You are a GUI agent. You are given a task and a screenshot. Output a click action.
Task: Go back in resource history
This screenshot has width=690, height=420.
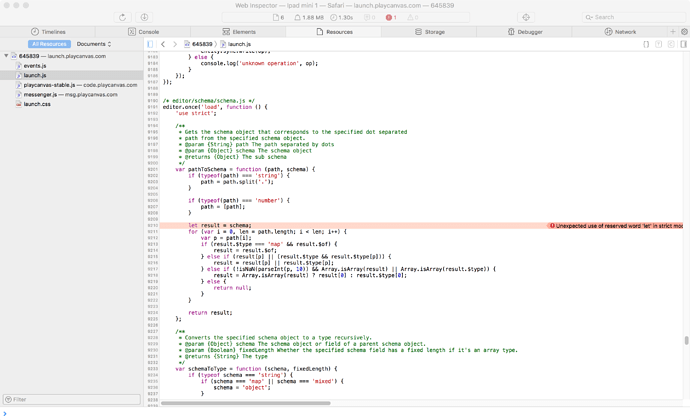pos(163,44)
